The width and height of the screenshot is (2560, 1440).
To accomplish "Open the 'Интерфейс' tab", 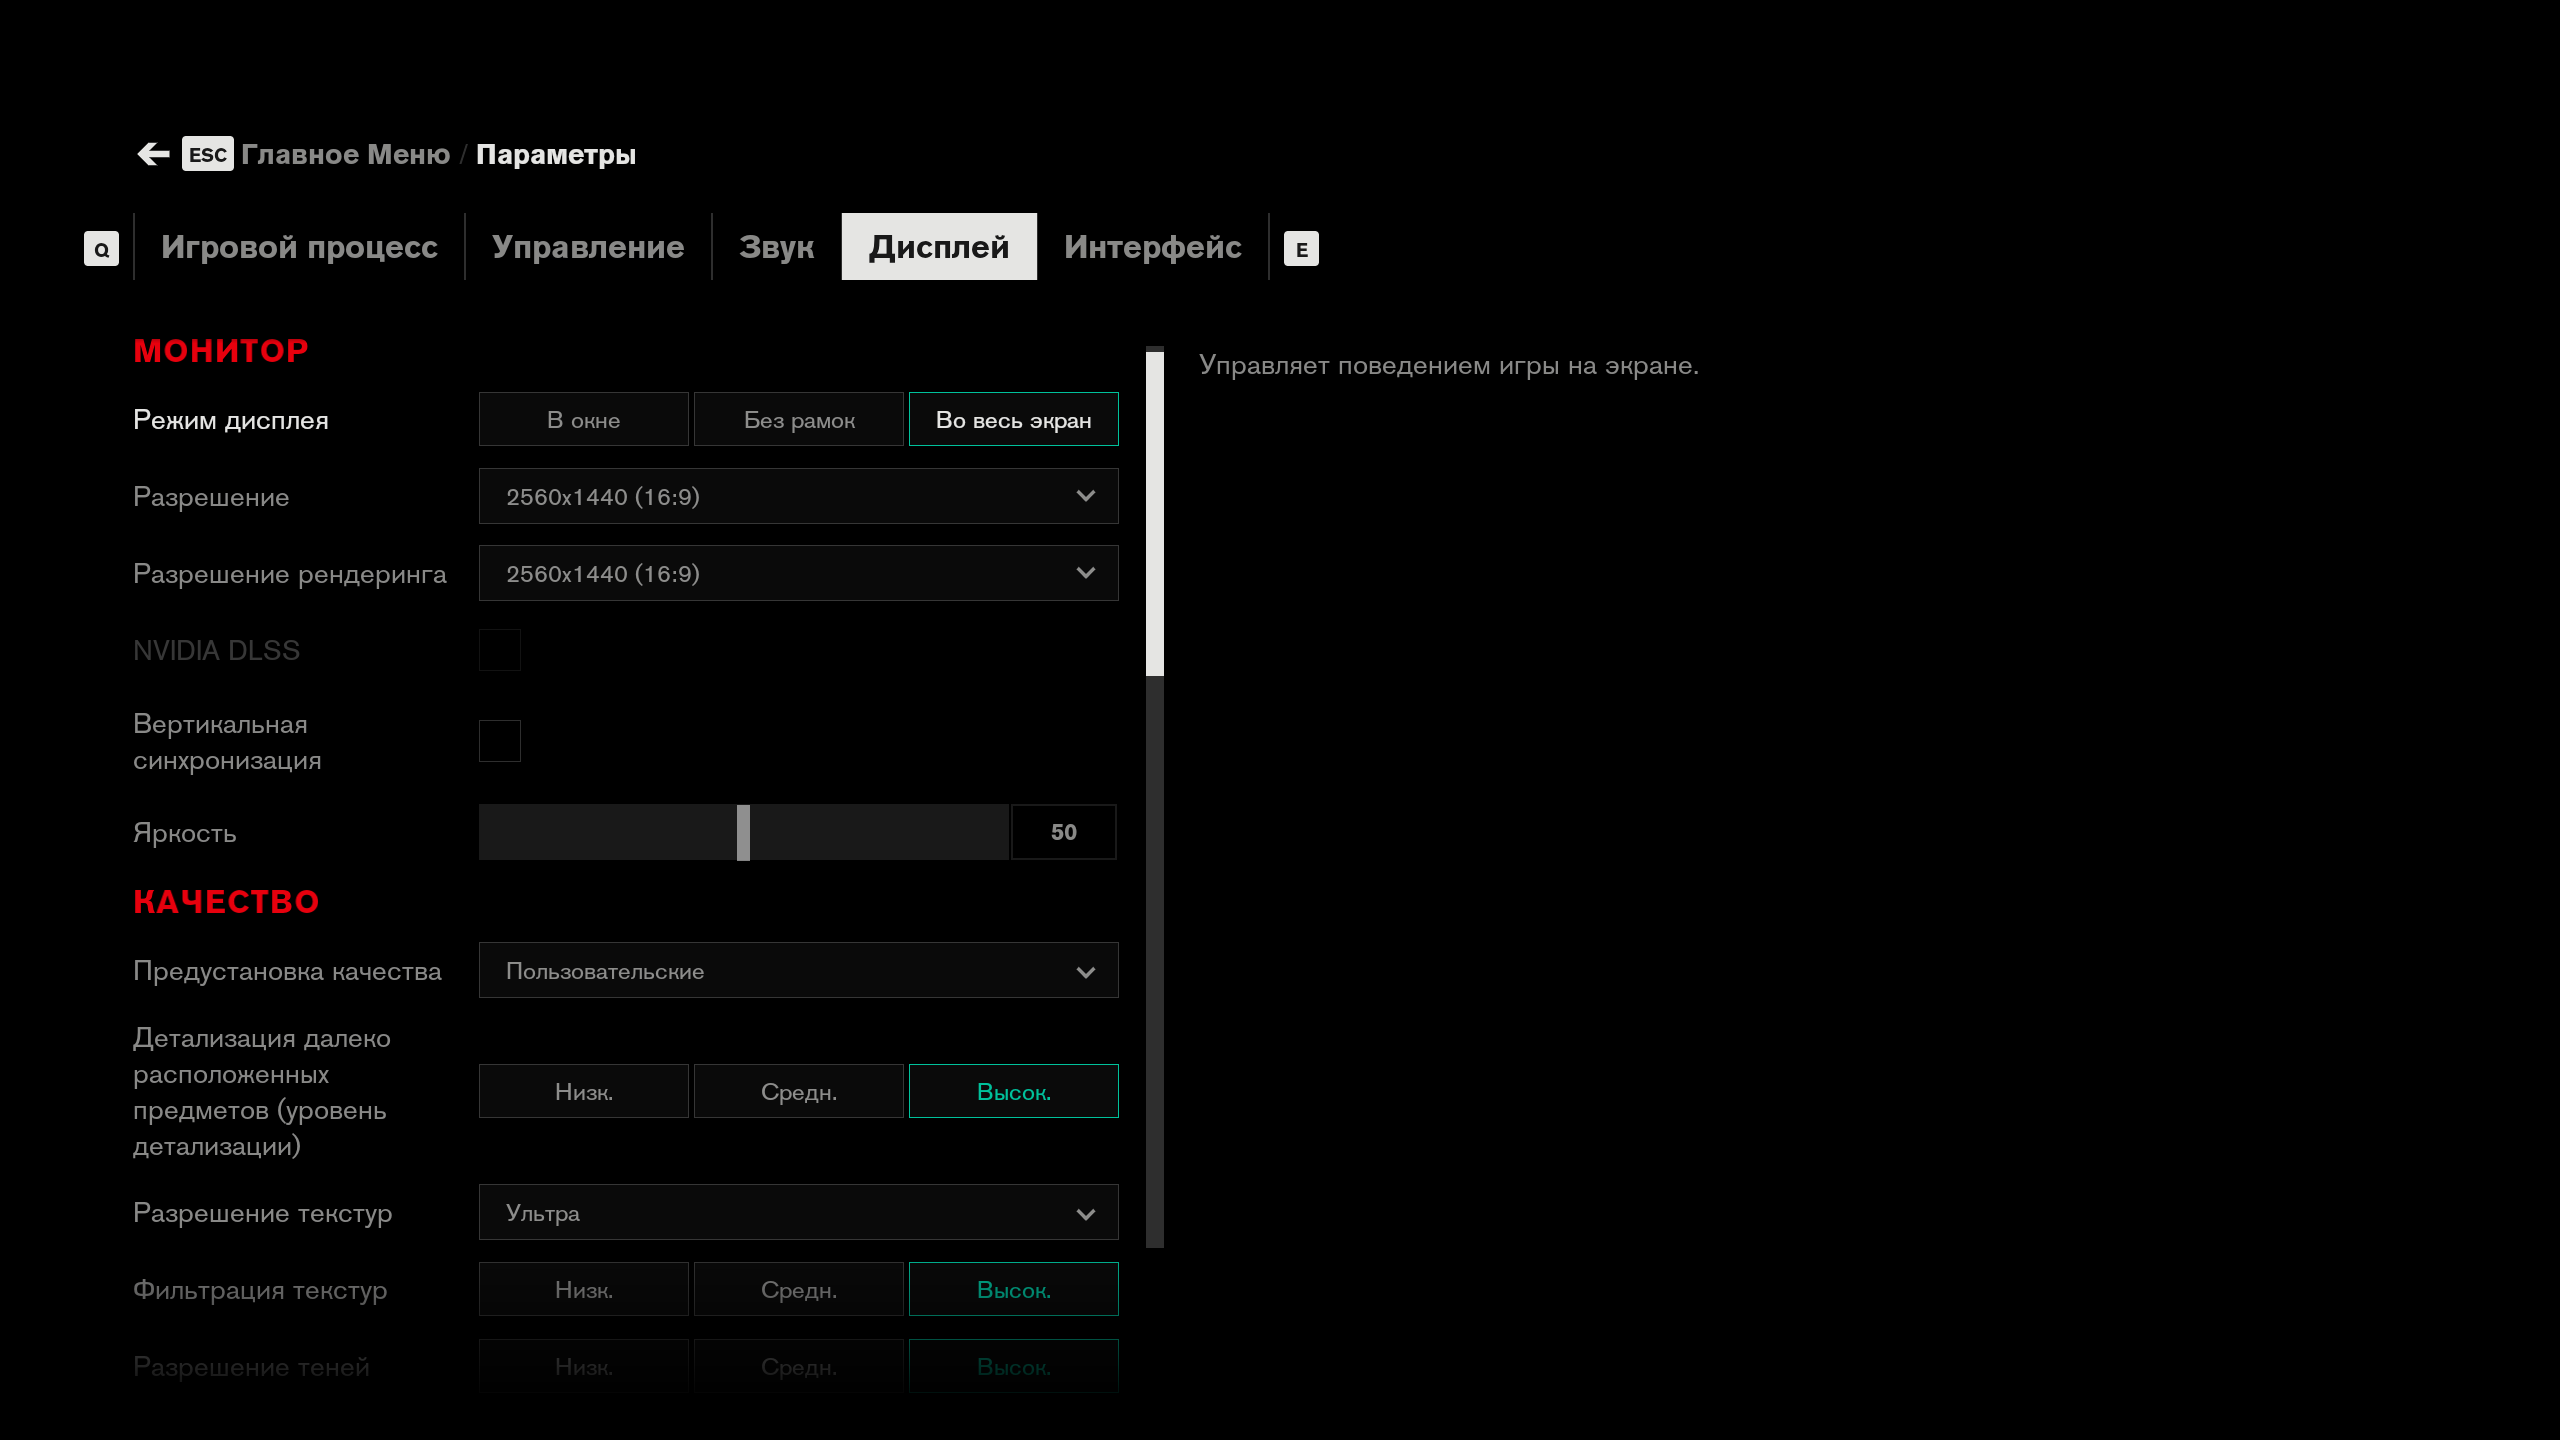I will click(x=1152, y=247).
